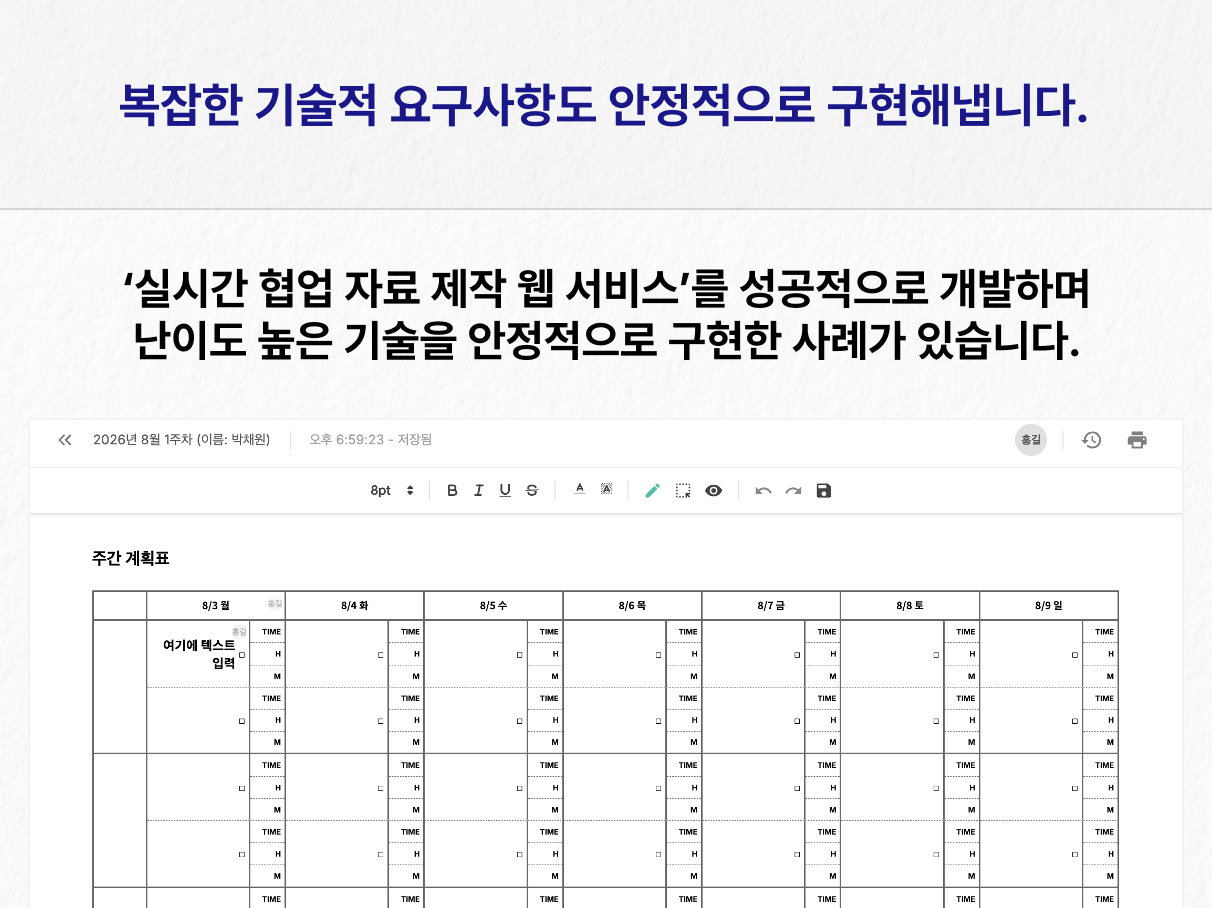Toggle underline formatting
This screenshot has height=908, width=1212.
click(x=505, y=490)
